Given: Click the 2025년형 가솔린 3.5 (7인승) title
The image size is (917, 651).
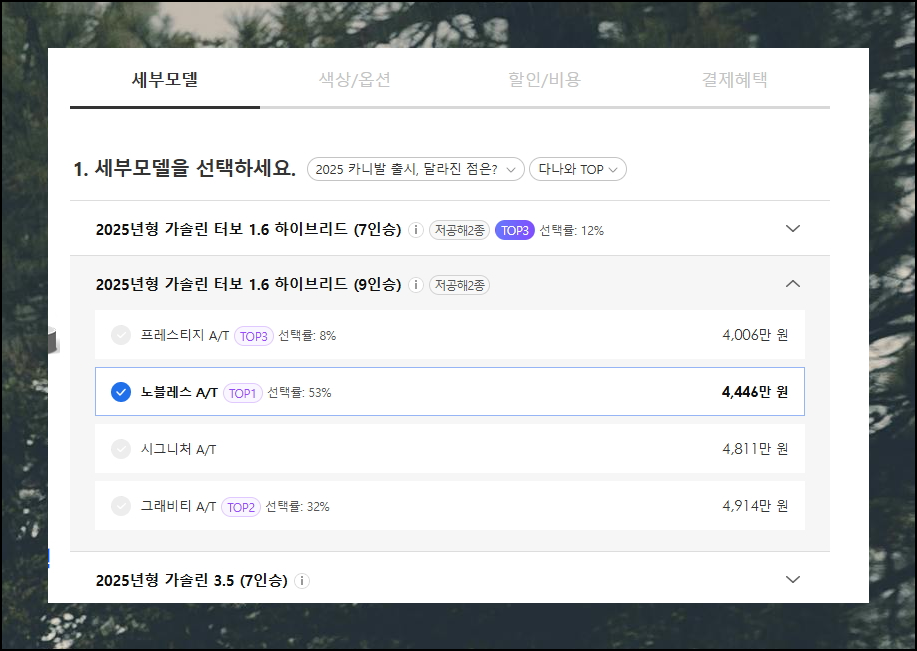Looking at the screenshot, I should point(192,580).
